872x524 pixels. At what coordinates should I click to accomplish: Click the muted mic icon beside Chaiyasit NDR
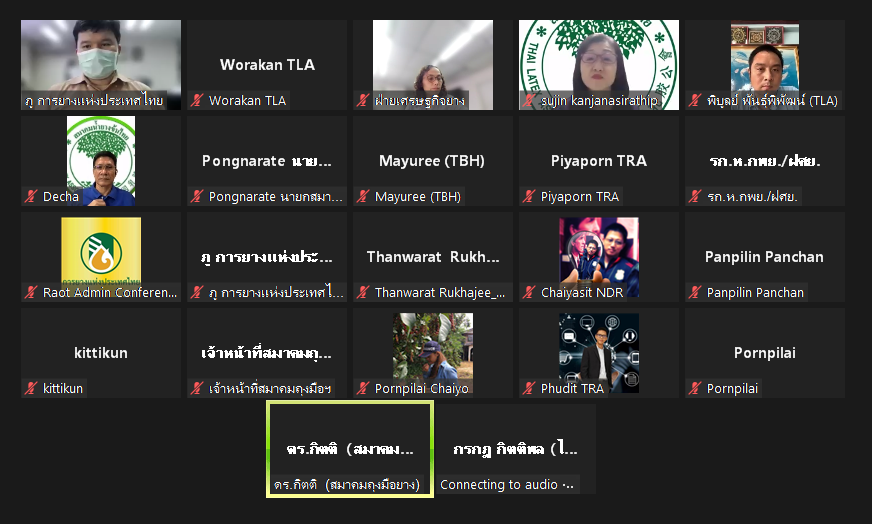tap(529, 292)
